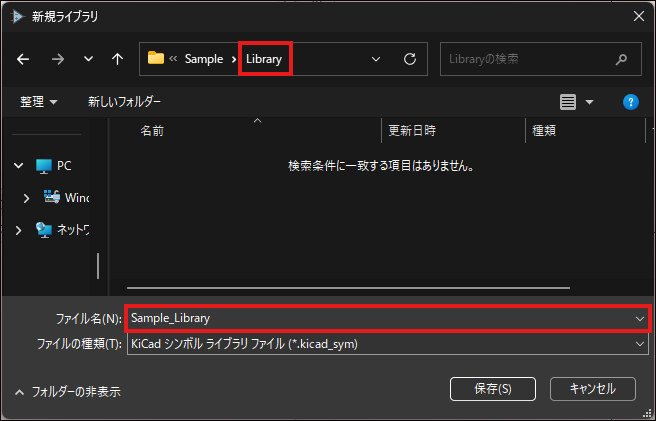The height and width of the screenshot is (421, 656).
Task: Click 新しいフォルダー to create folder
Action: pos(124,102)
